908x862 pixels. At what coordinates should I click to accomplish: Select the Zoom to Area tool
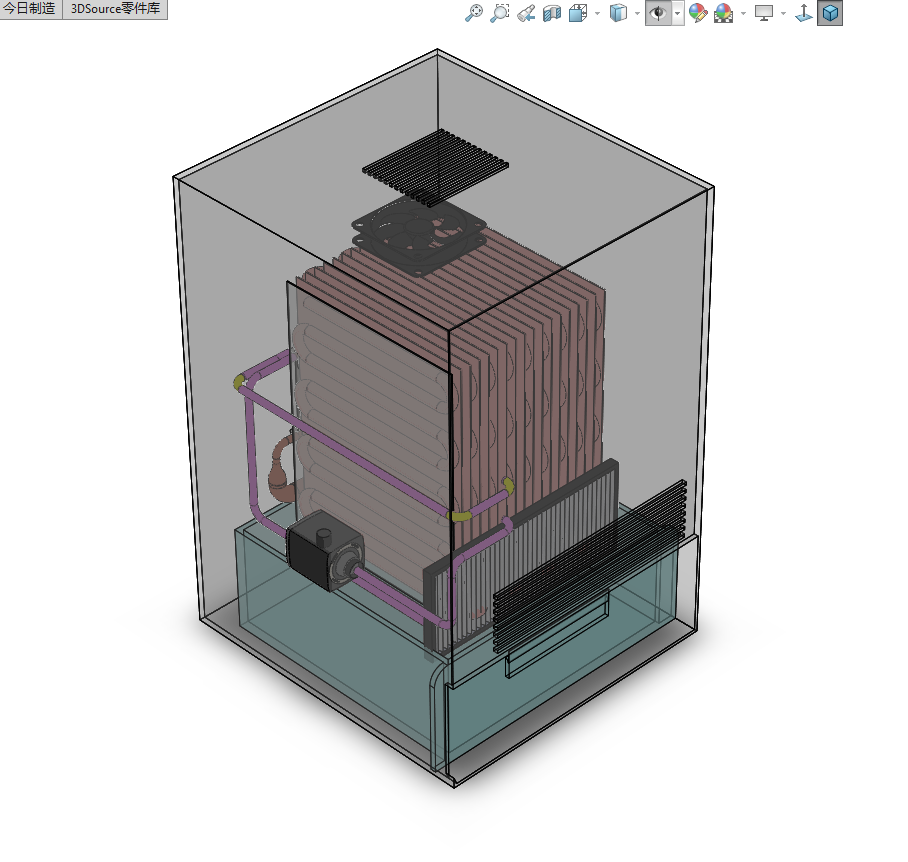click(500, 13)
